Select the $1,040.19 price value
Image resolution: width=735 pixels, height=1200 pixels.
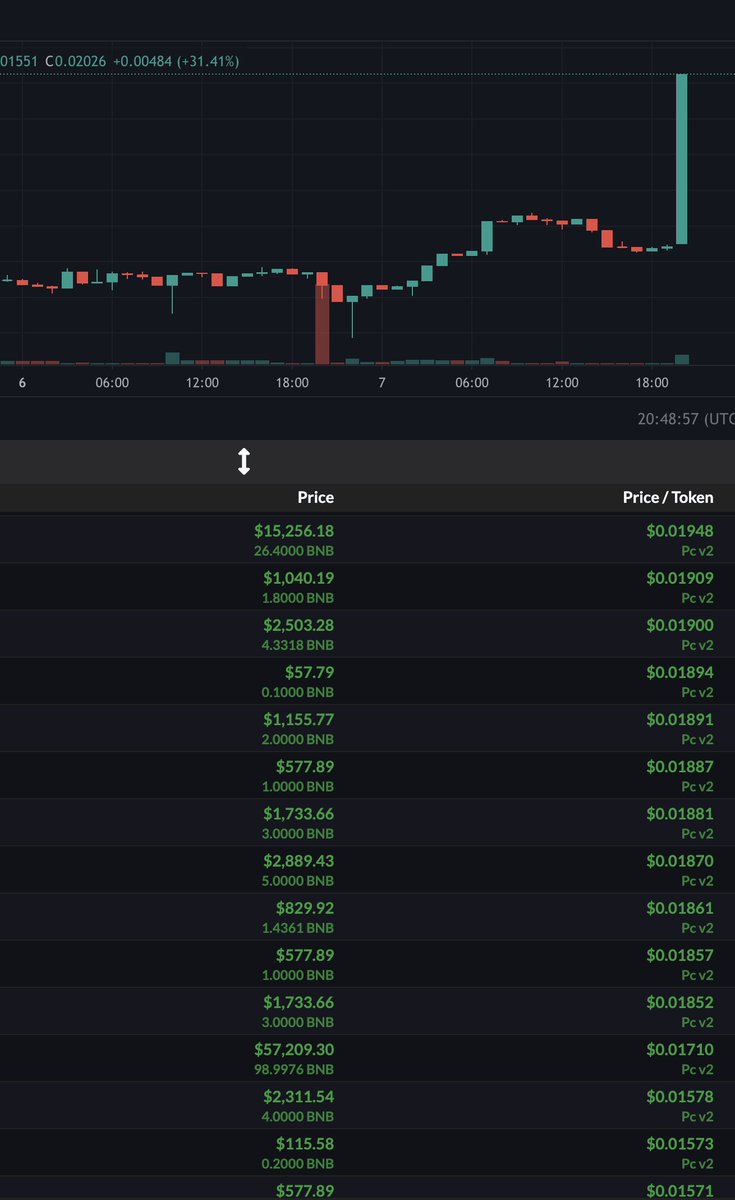[299, 578]
